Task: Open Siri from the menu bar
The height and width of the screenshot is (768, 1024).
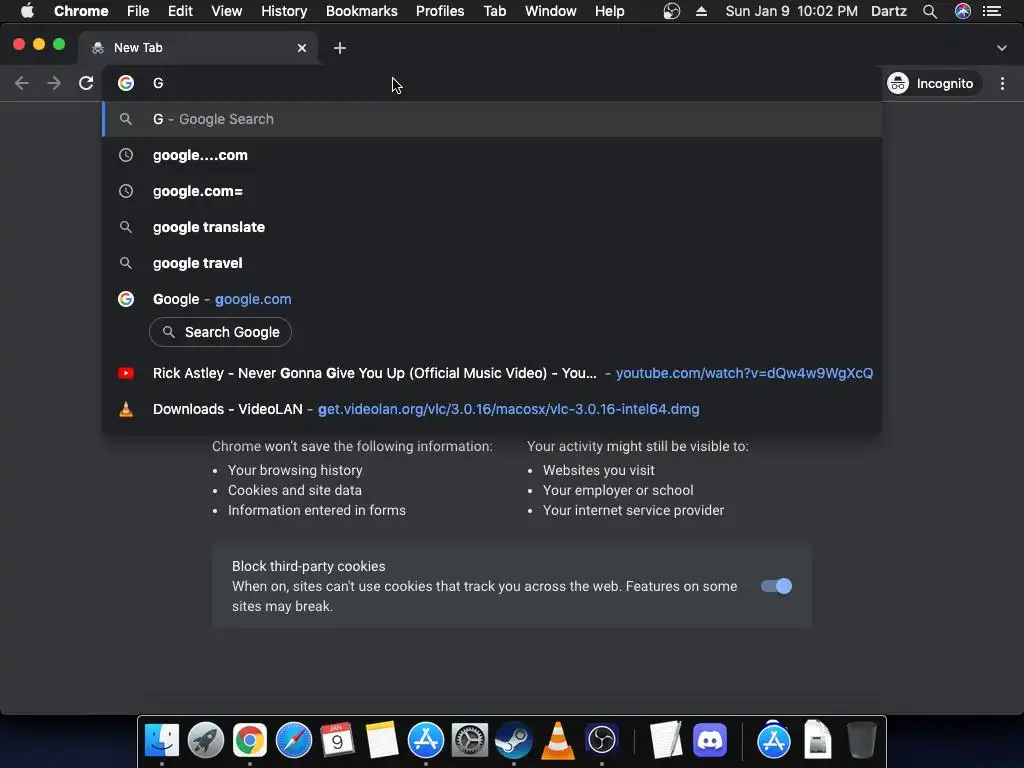Action: [963, 11]
